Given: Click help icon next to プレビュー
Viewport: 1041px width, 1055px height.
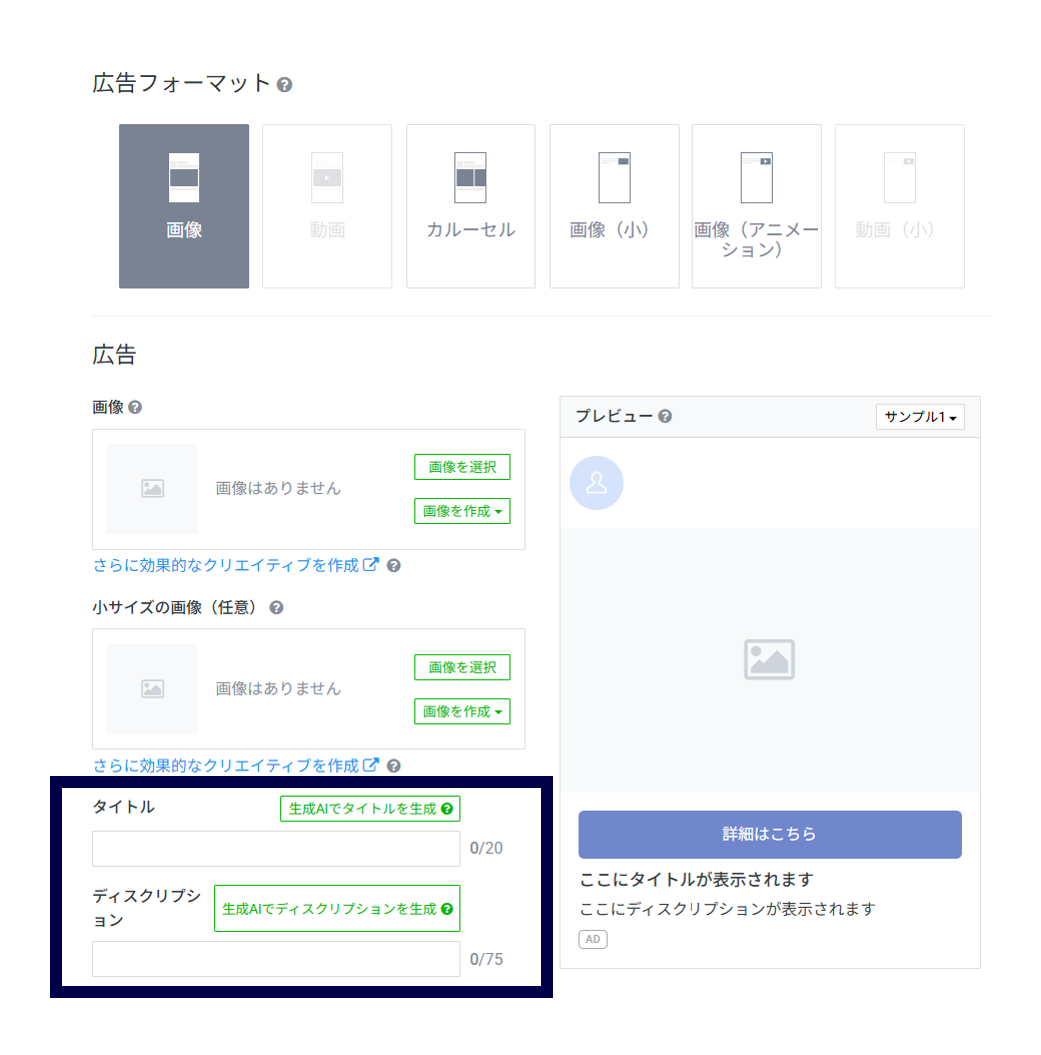Looking at the screenshot, I should [665, 417].
